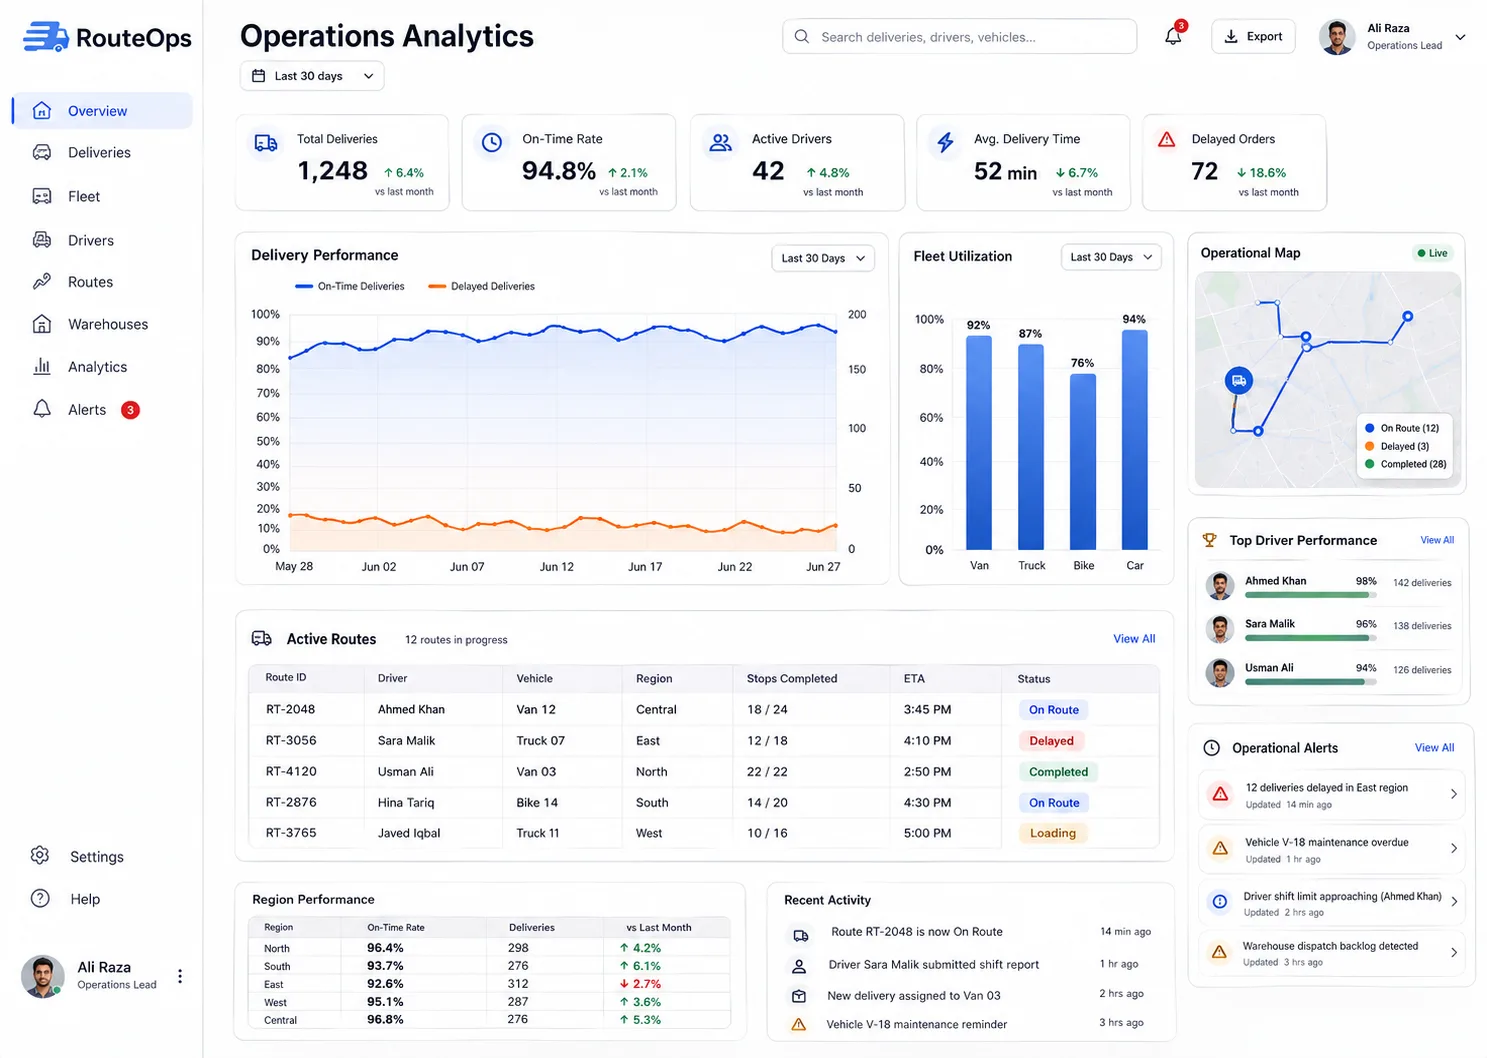Click the Live indicator on Operational Map

point(1432,254)
